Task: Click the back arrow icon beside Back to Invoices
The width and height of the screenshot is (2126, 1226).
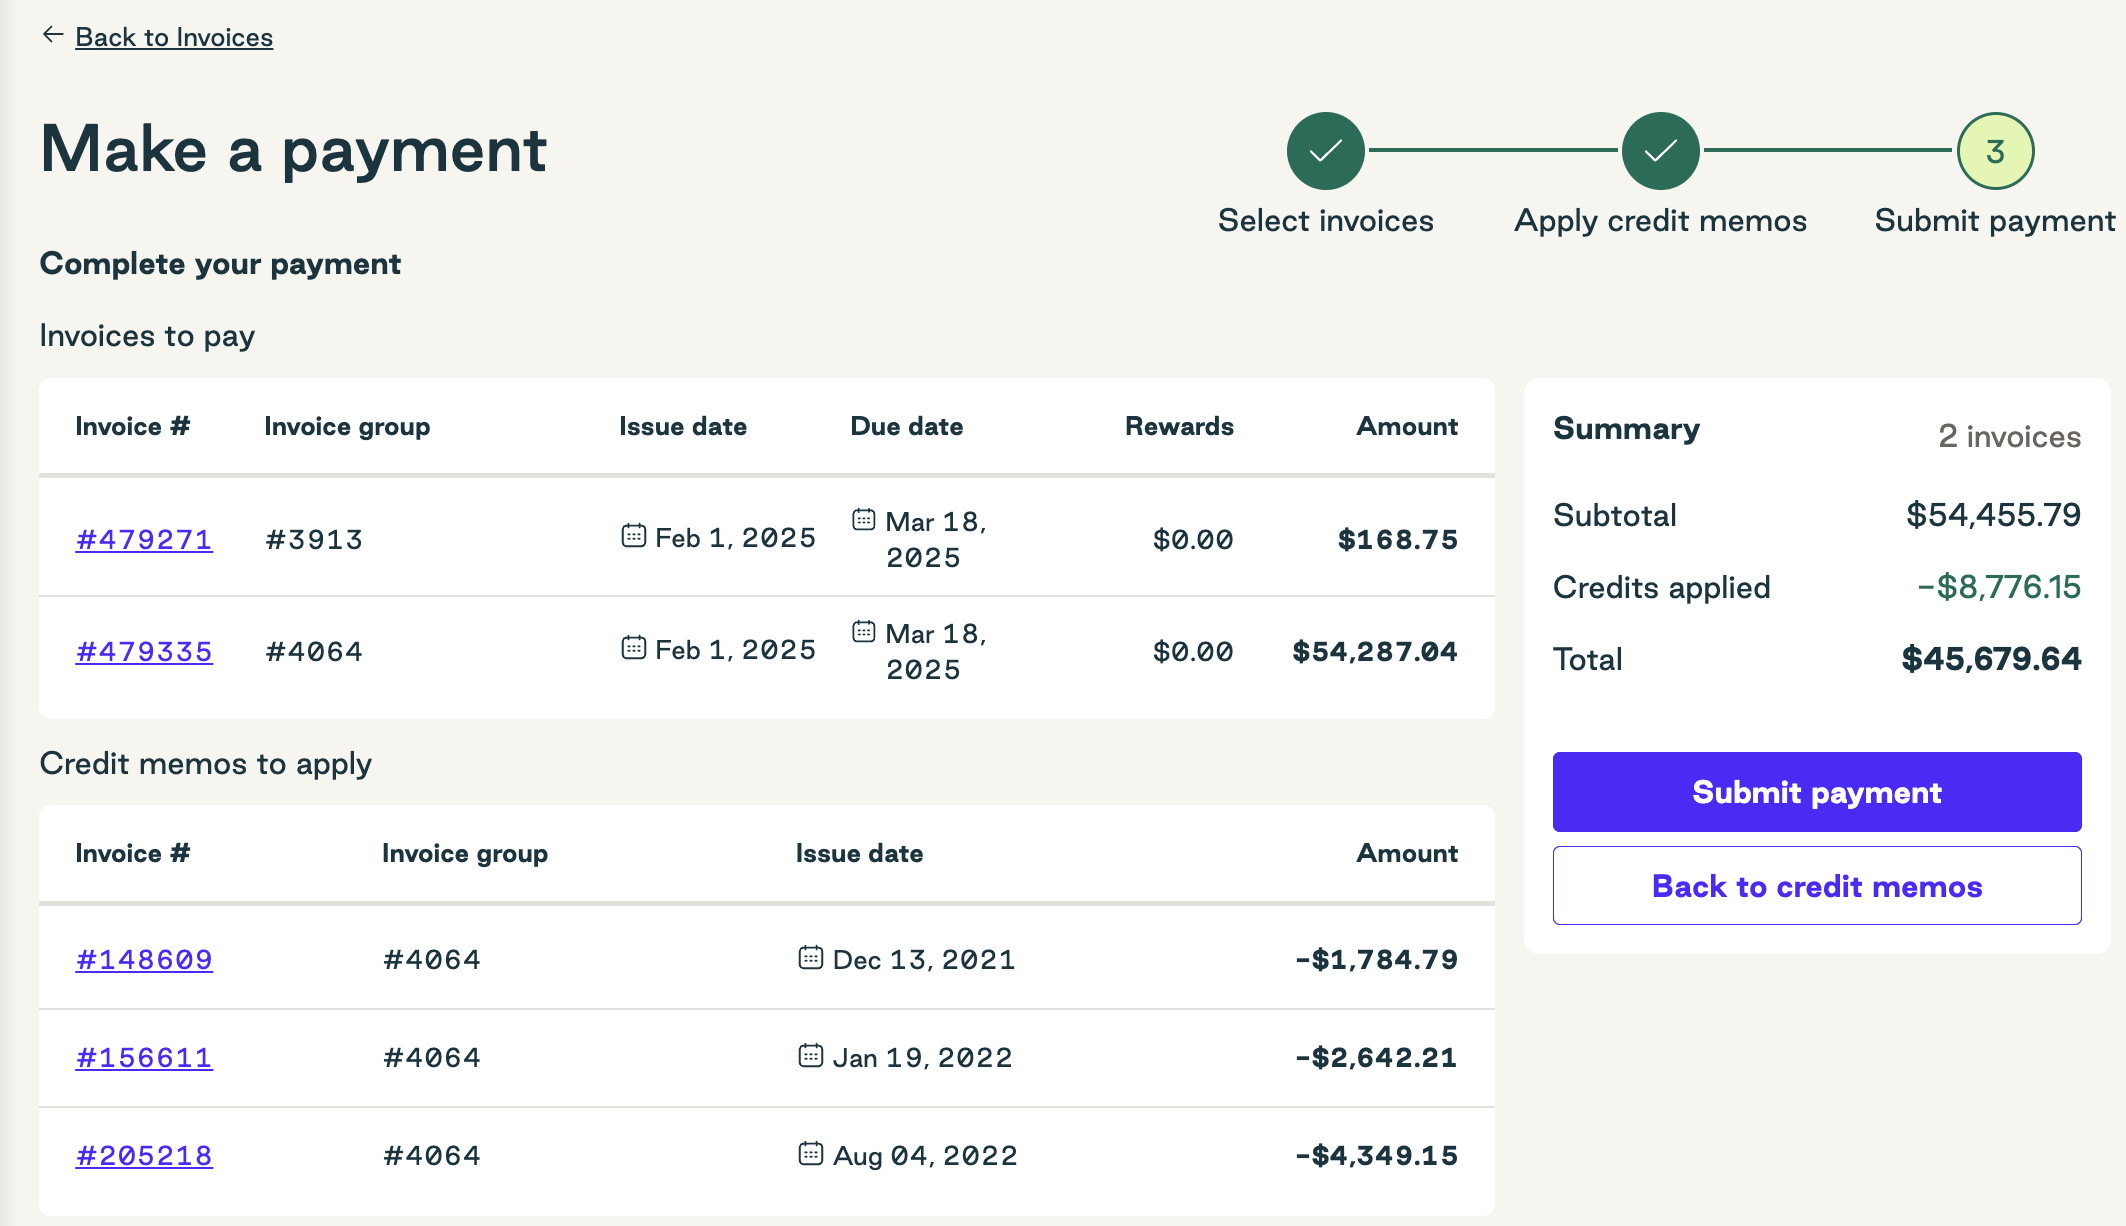Action: 53,35
